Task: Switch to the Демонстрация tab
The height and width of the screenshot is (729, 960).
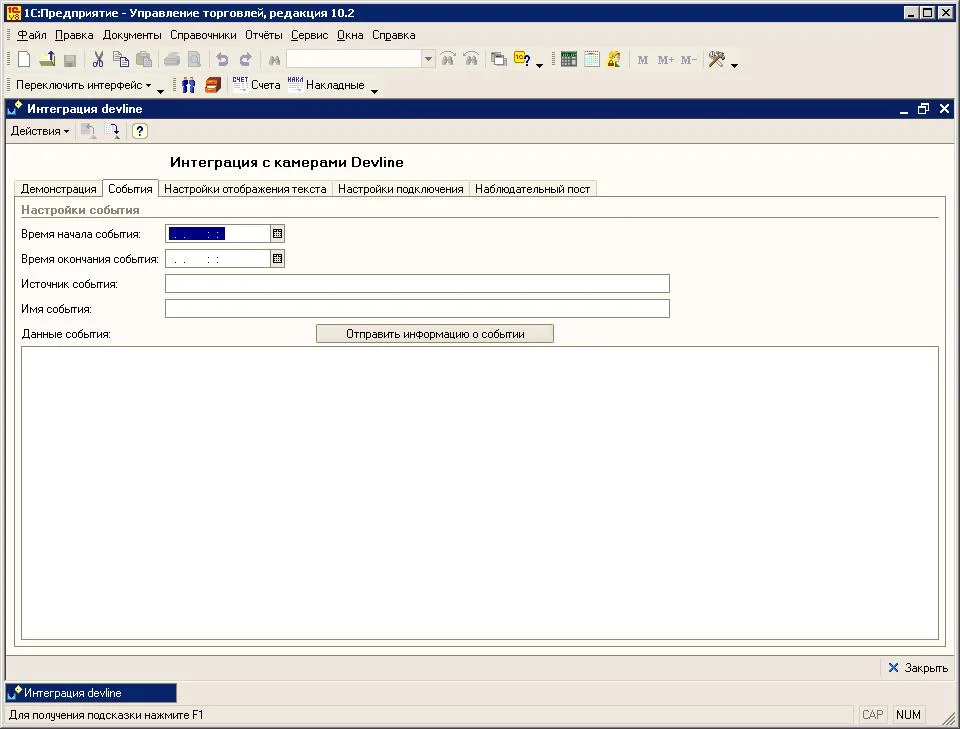Action: (x=59, y=189)
